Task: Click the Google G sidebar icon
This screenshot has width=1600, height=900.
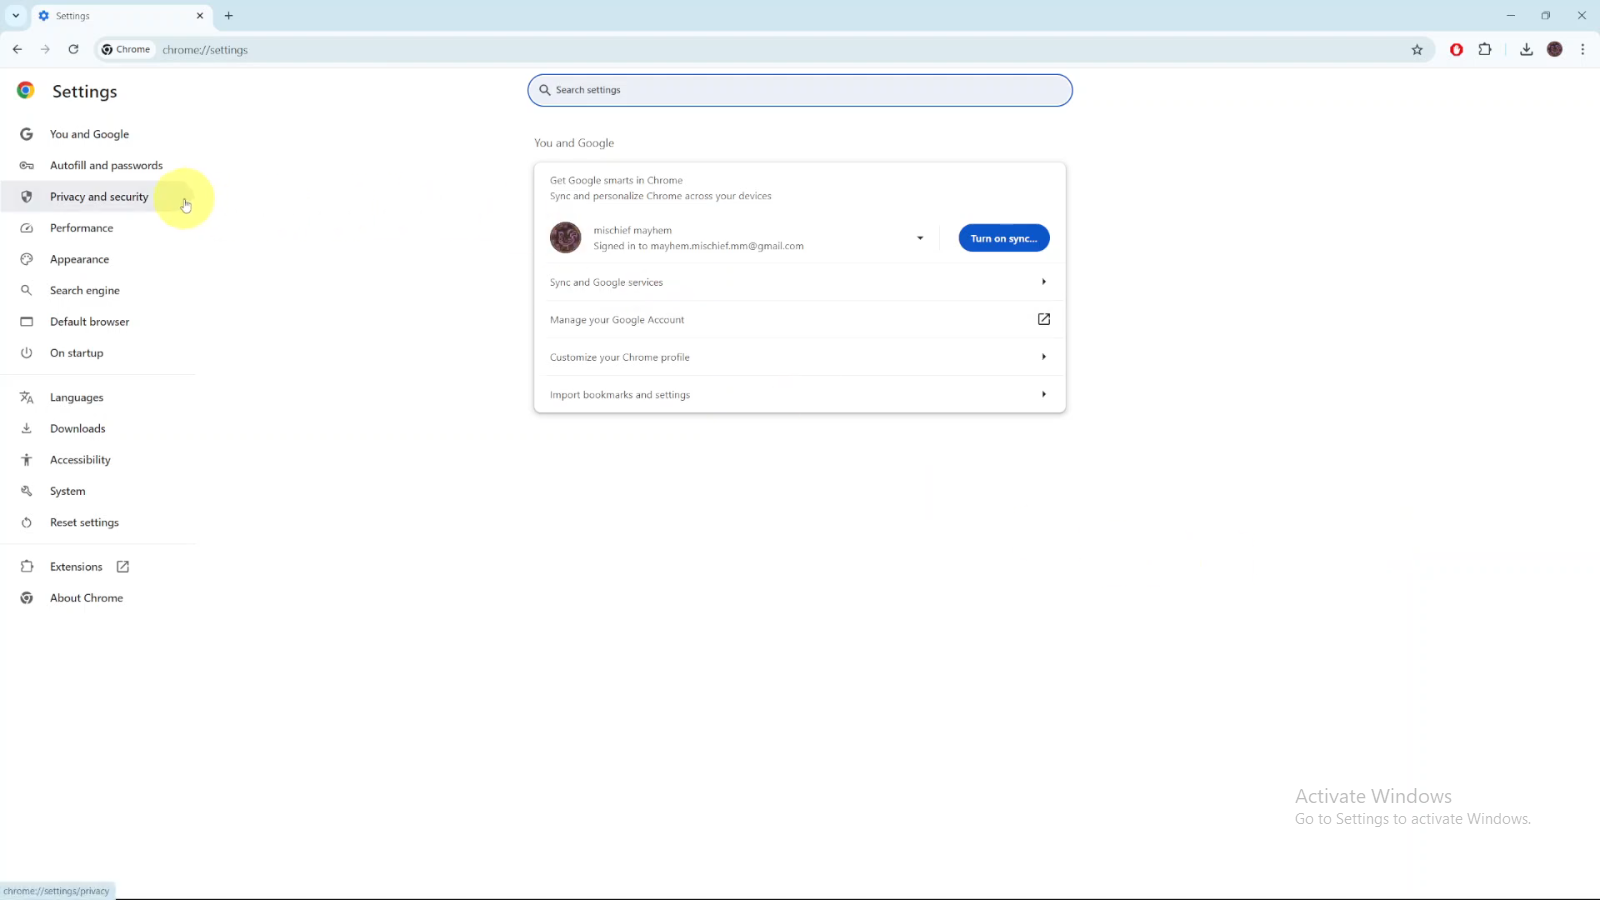Action: (x=27, y=134)
